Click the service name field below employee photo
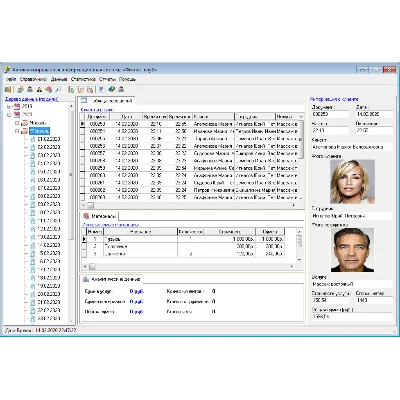Screen dimensions: 400x400 click(x=352, y=284)
